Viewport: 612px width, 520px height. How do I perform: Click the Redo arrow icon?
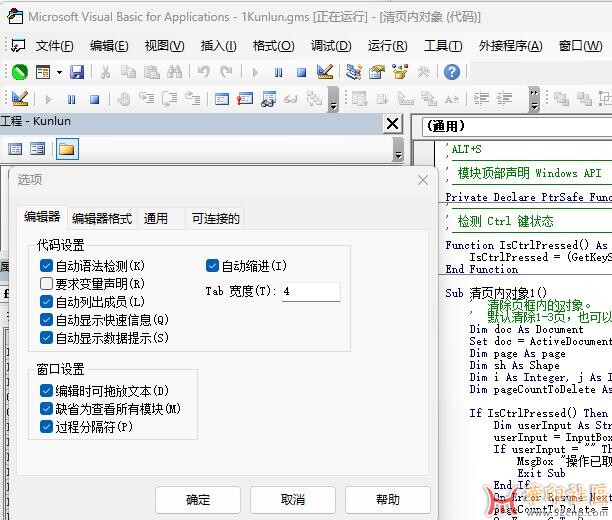pyautogui.click(x=226, y=72)
